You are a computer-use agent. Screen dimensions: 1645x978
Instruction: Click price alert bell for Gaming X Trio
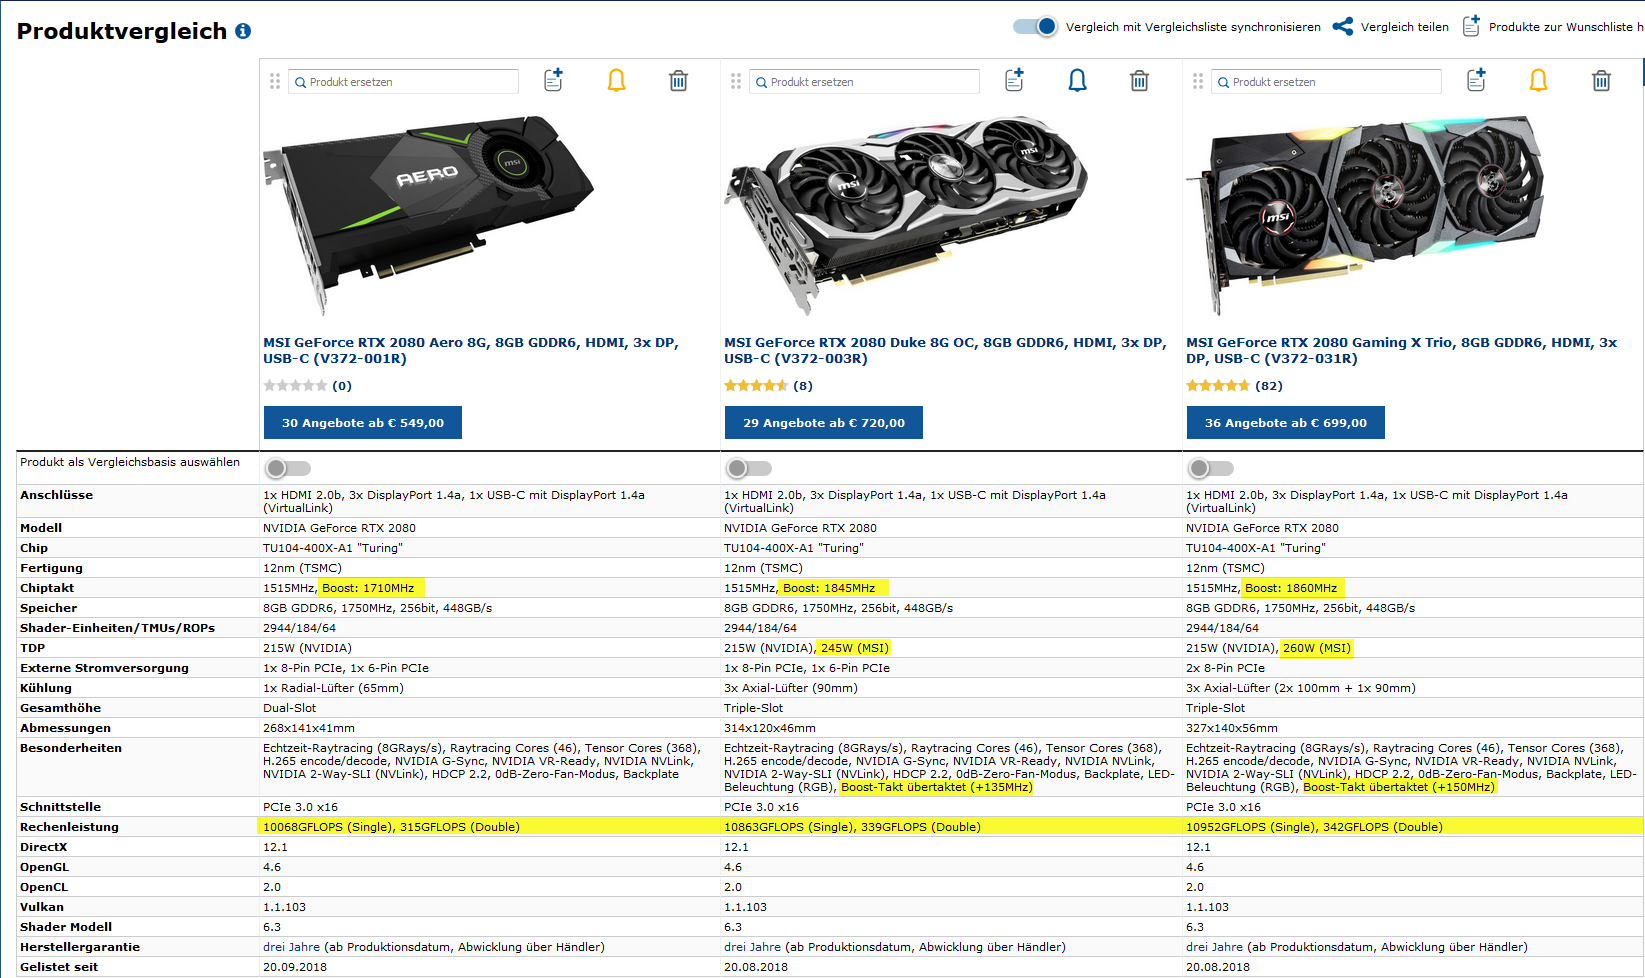point(1538,81)
